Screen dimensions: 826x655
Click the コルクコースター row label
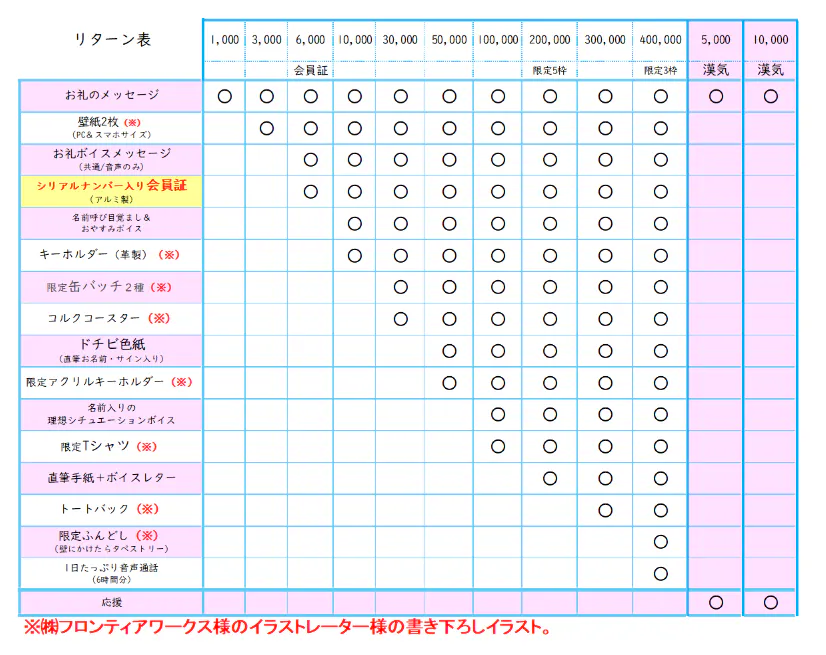click(111, 318)
